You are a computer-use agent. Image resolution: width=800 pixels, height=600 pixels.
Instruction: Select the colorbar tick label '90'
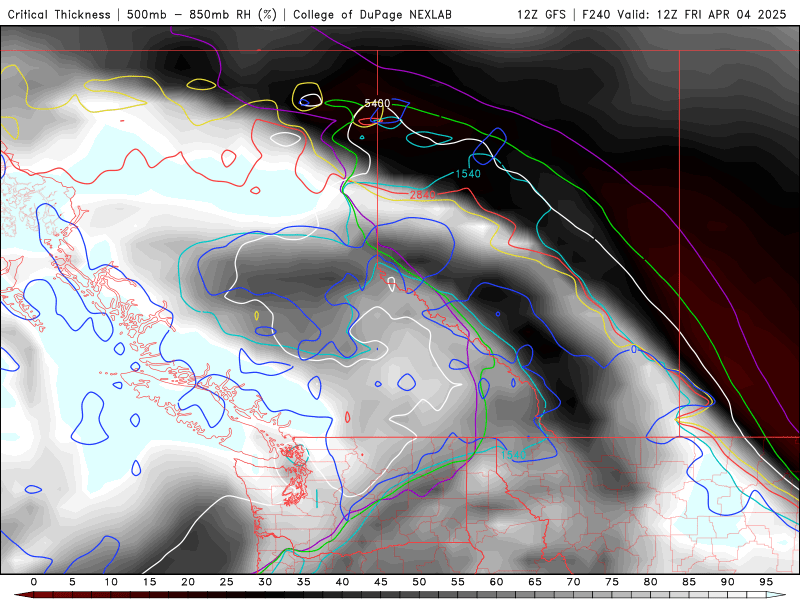click(x=728, y=582)
